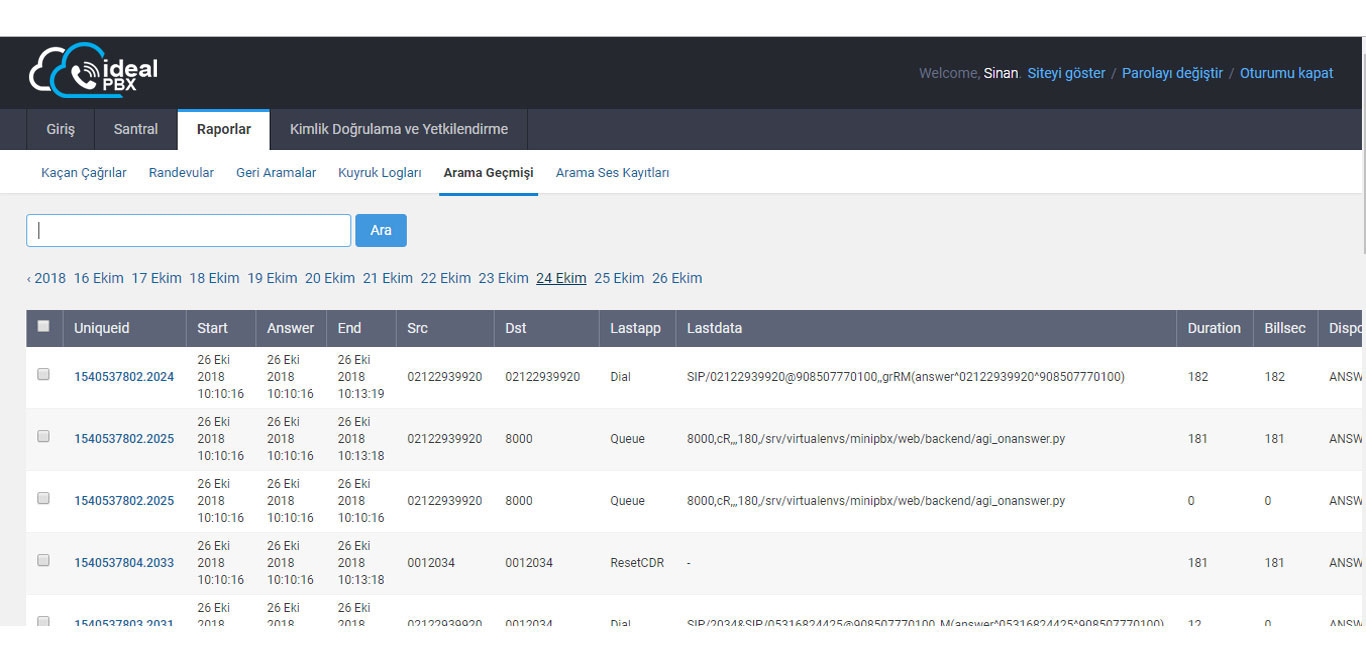The image size is (1366, 660).
Task: Sort by the Duration column header
Action: (x=1213, y=328)
